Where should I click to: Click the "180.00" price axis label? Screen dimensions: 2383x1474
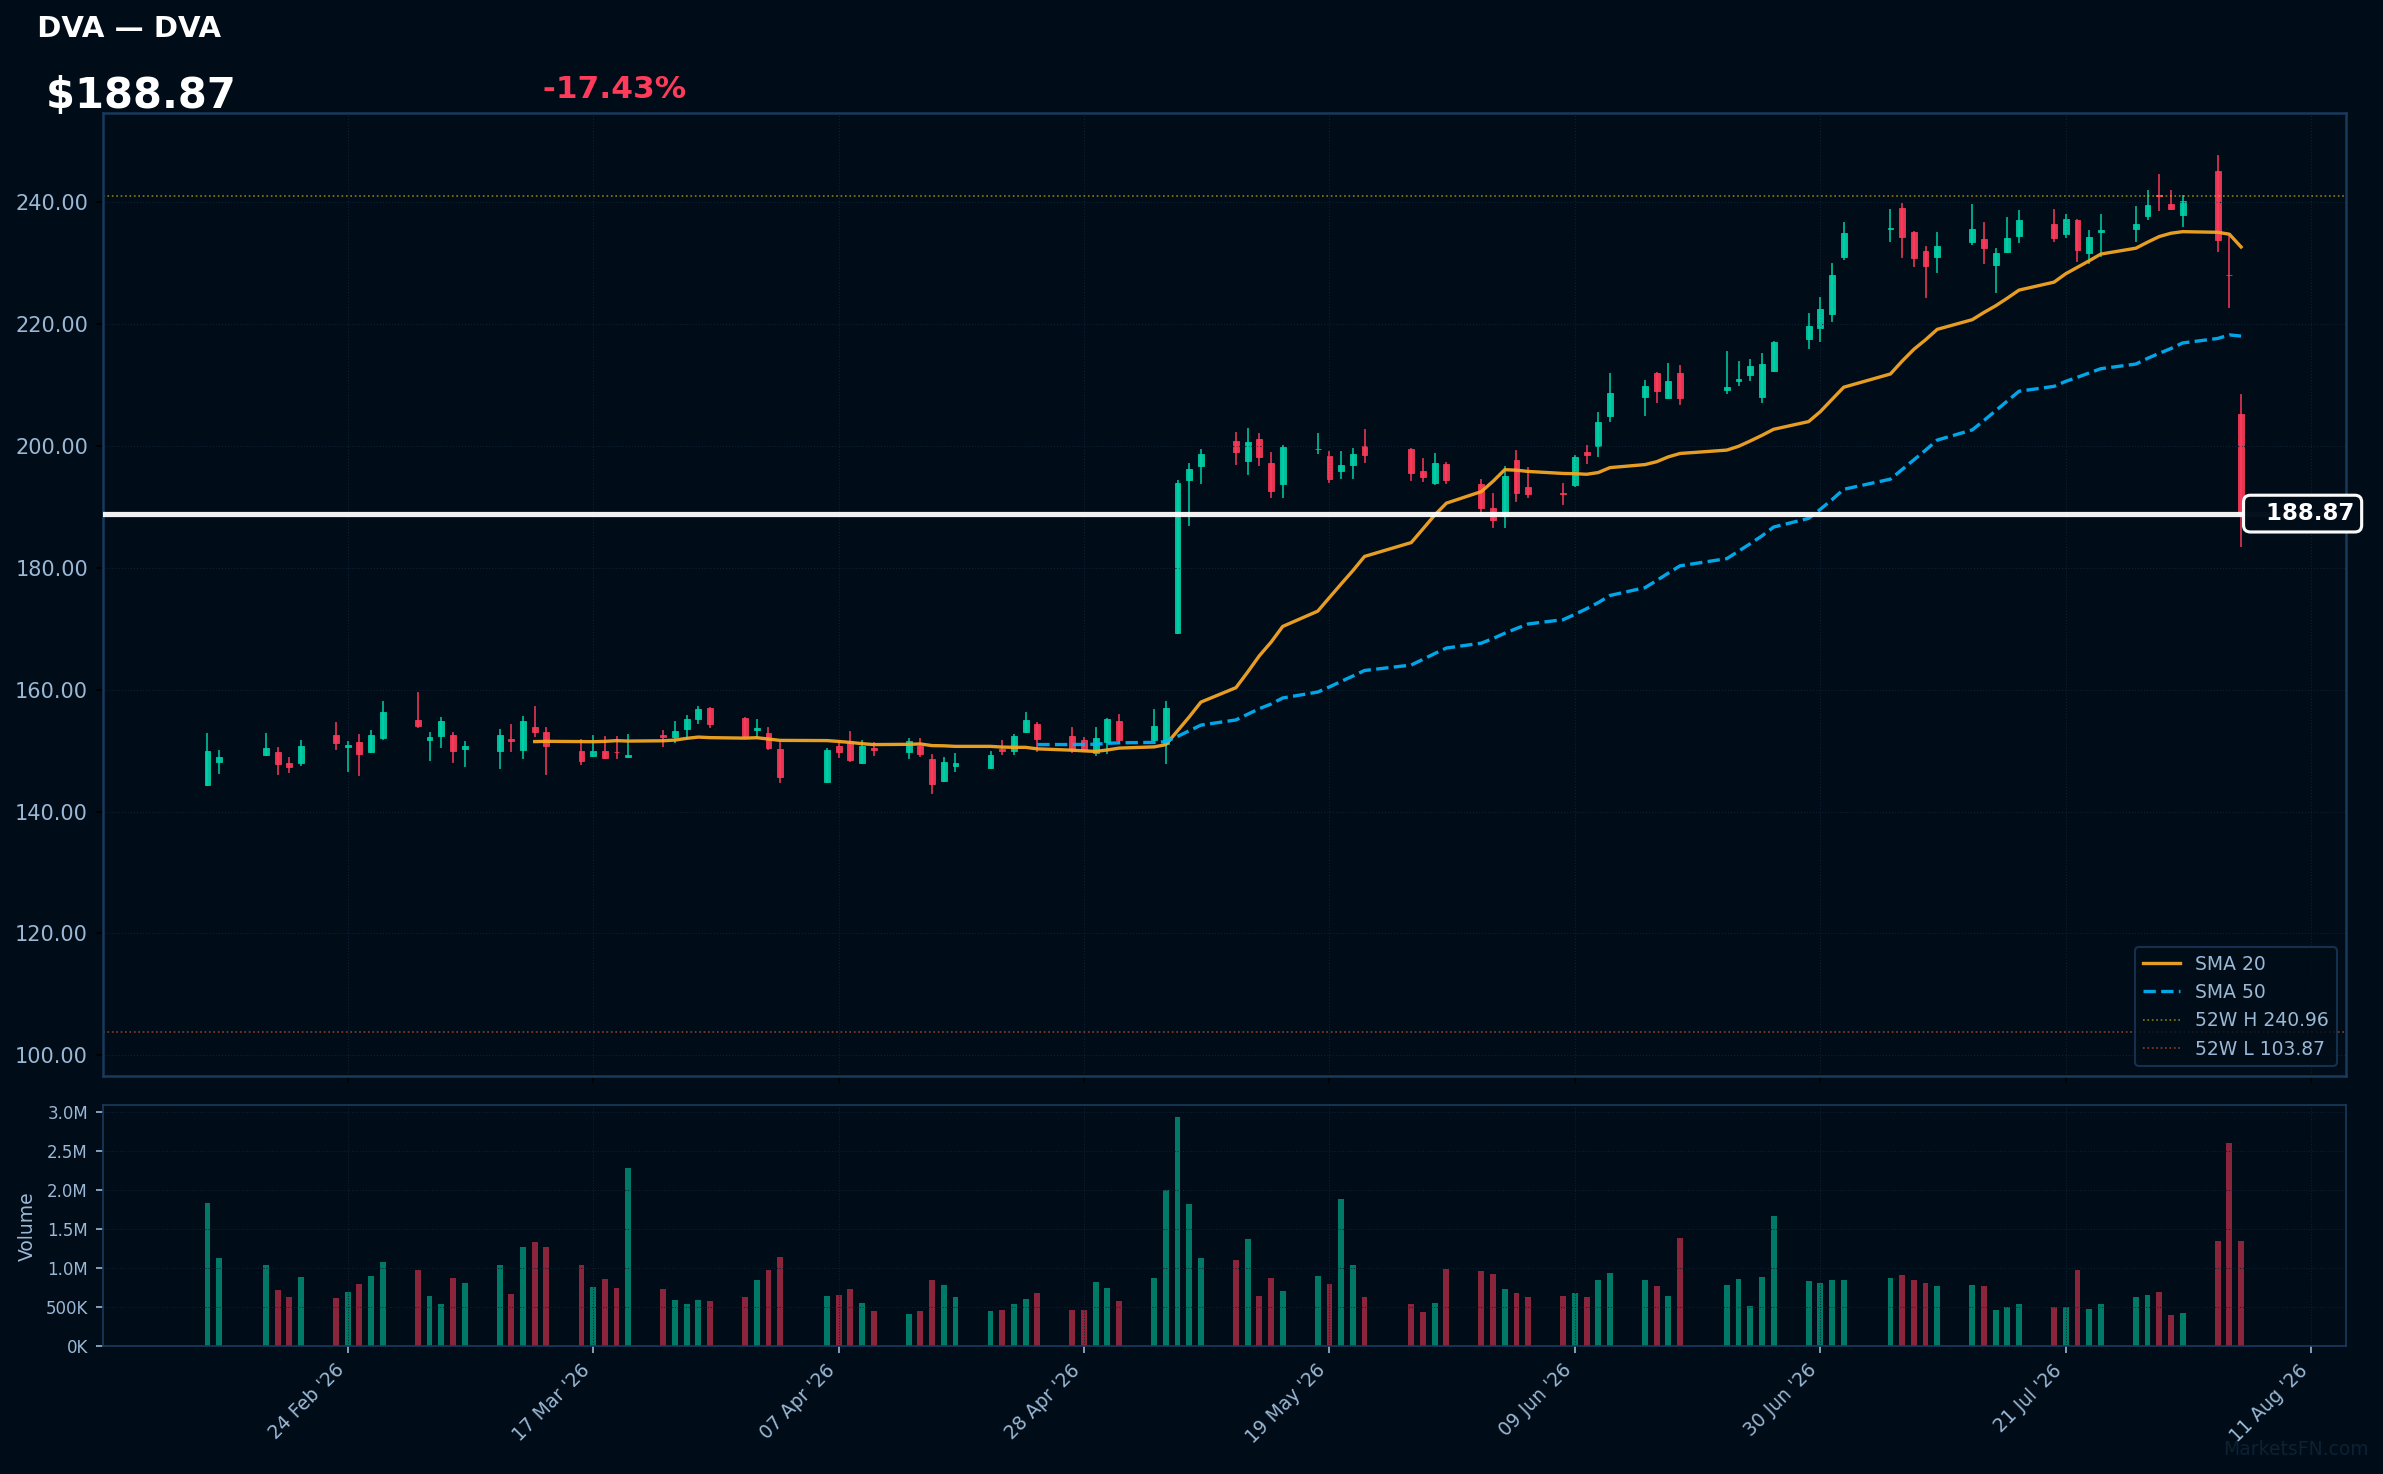coord(52,569)
